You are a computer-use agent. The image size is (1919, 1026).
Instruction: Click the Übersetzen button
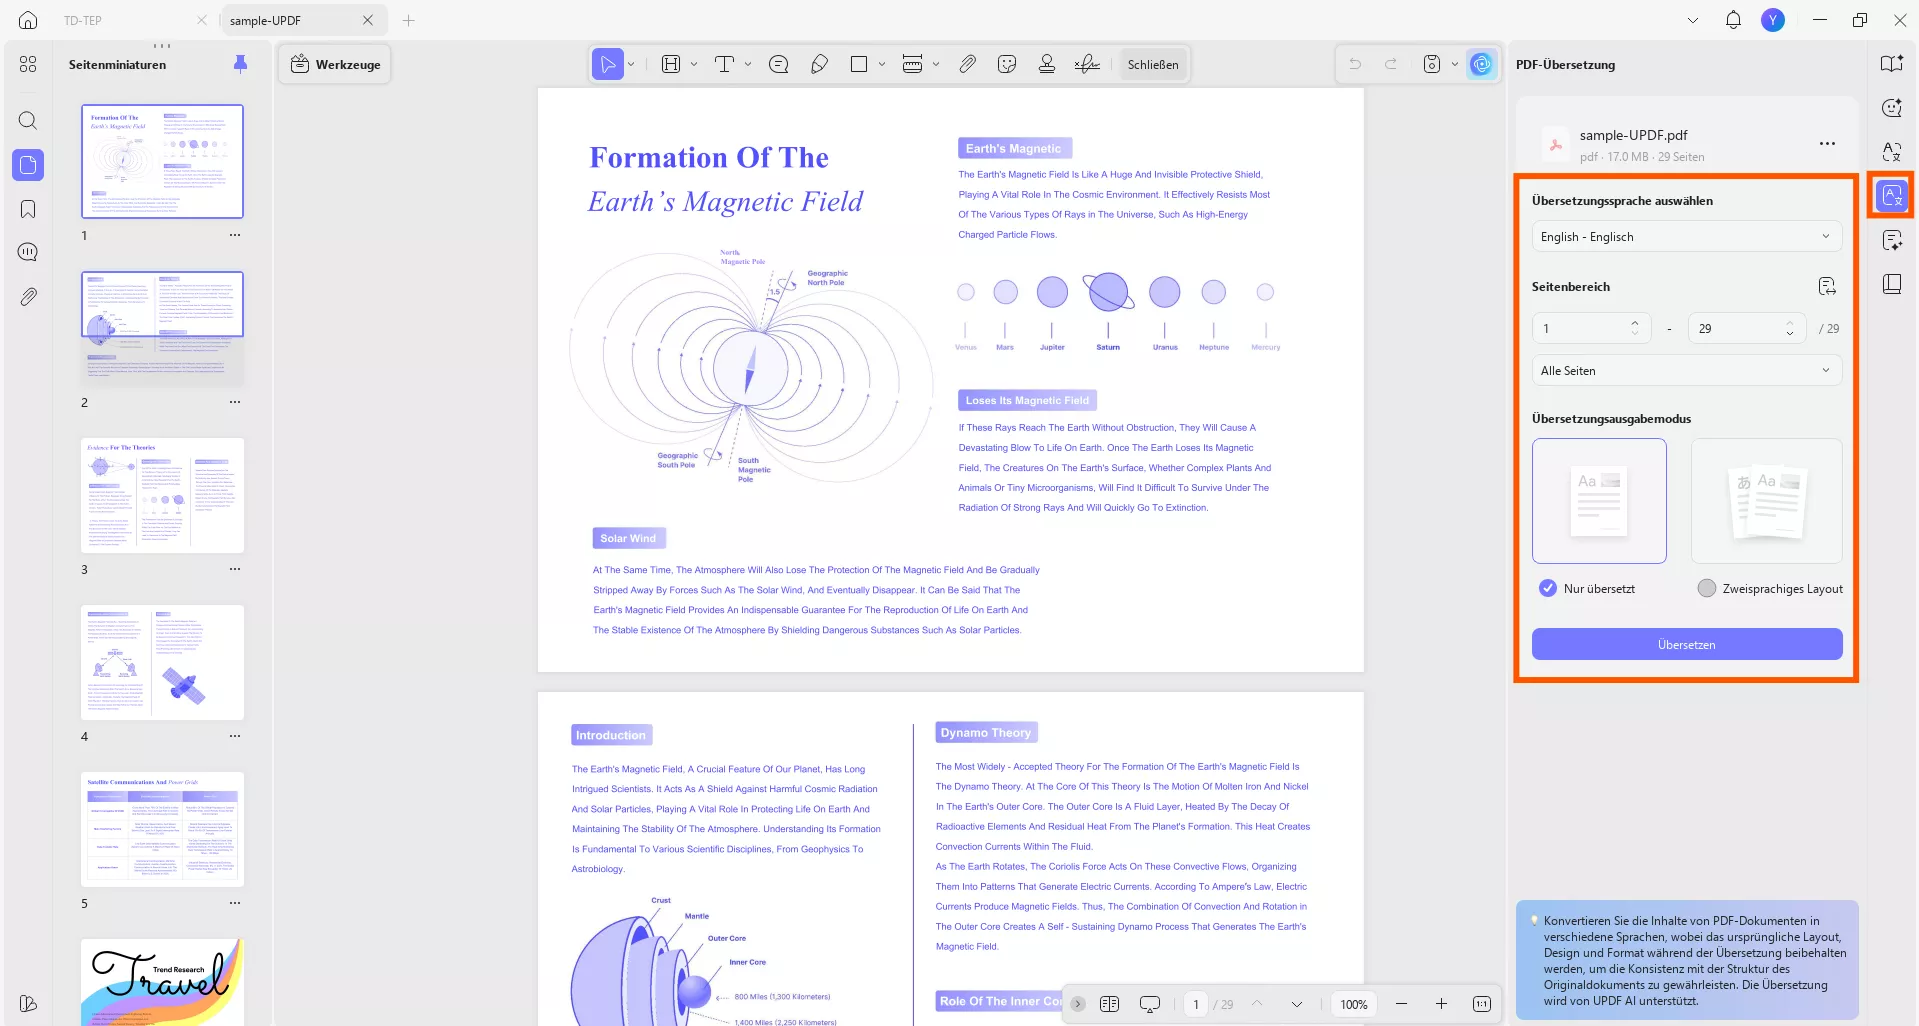point(1687,644)
